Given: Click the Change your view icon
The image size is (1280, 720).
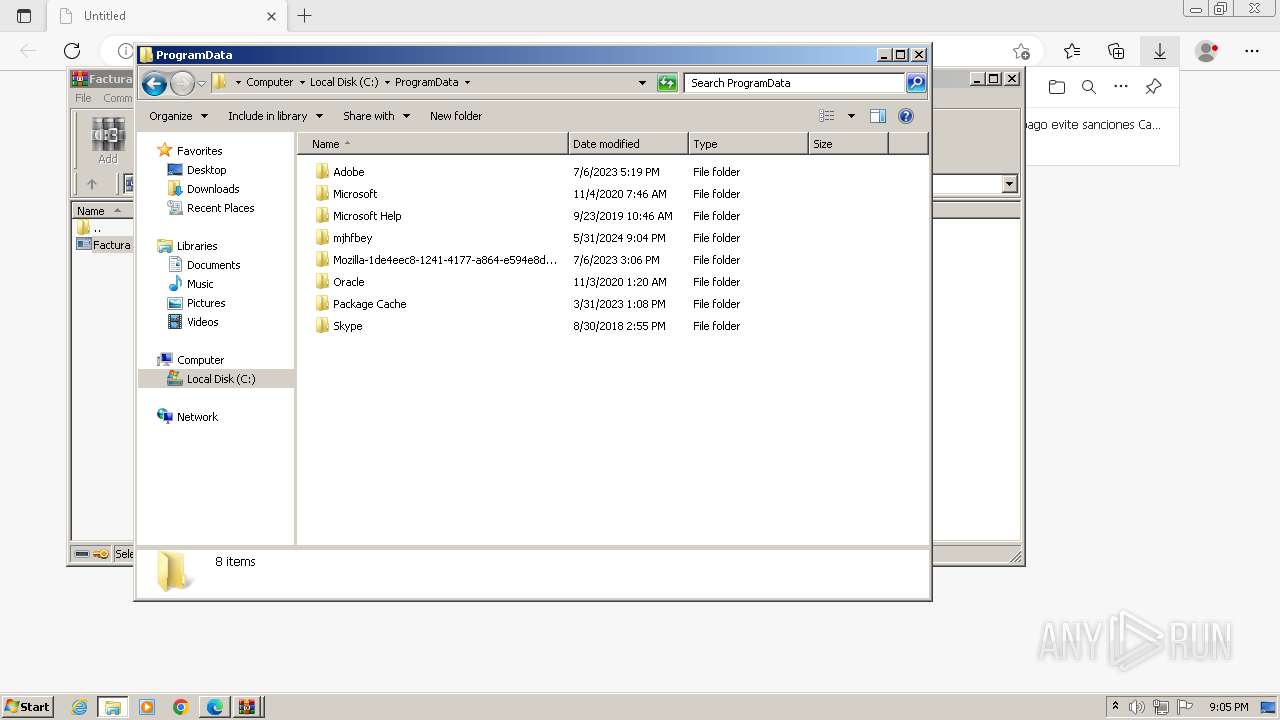Looking at the screenshot, I should click(827, 116).
